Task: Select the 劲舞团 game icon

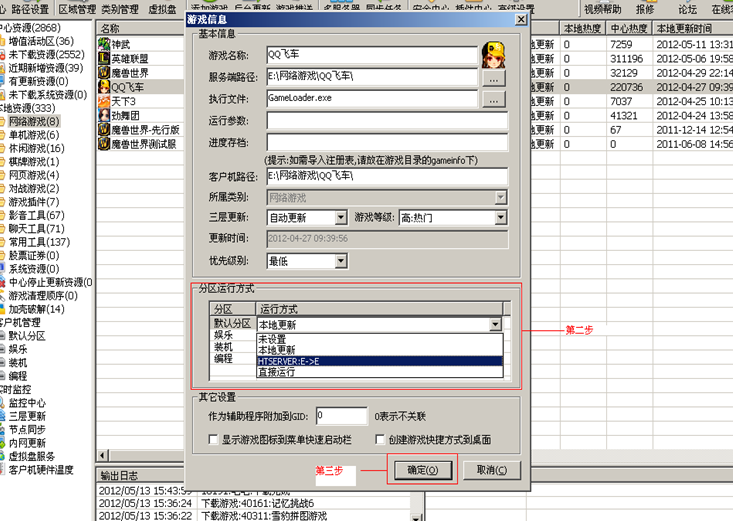Action: click(x=103, y=116)
